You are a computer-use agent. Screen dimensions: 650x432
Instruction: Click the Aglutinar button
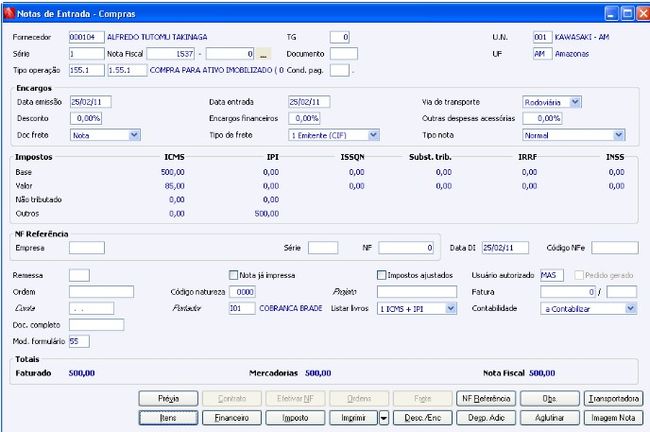pyautogui.click(x=550, y=419)
